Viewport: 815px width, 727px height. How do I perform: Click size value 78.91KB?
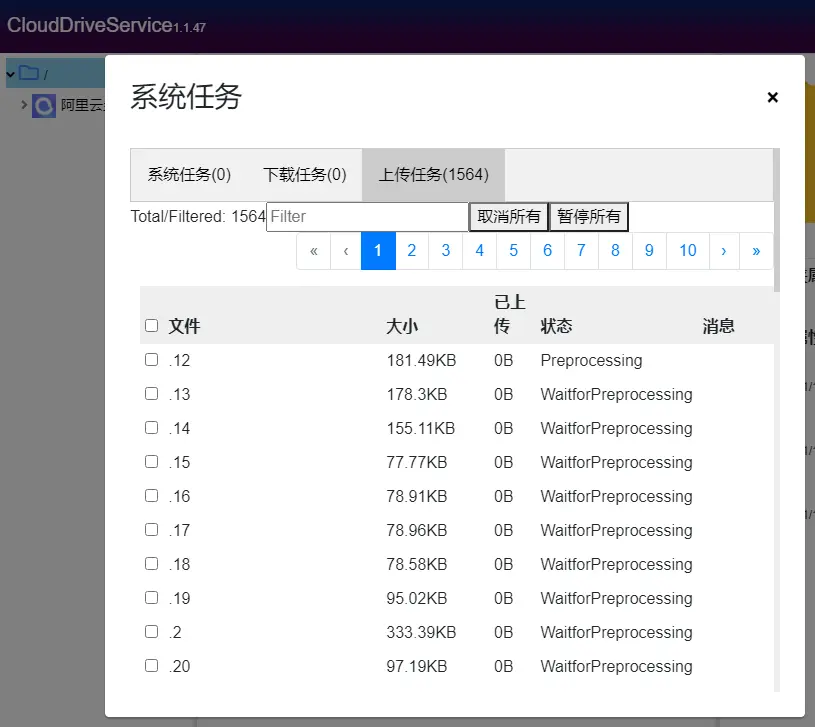[417, 496]
